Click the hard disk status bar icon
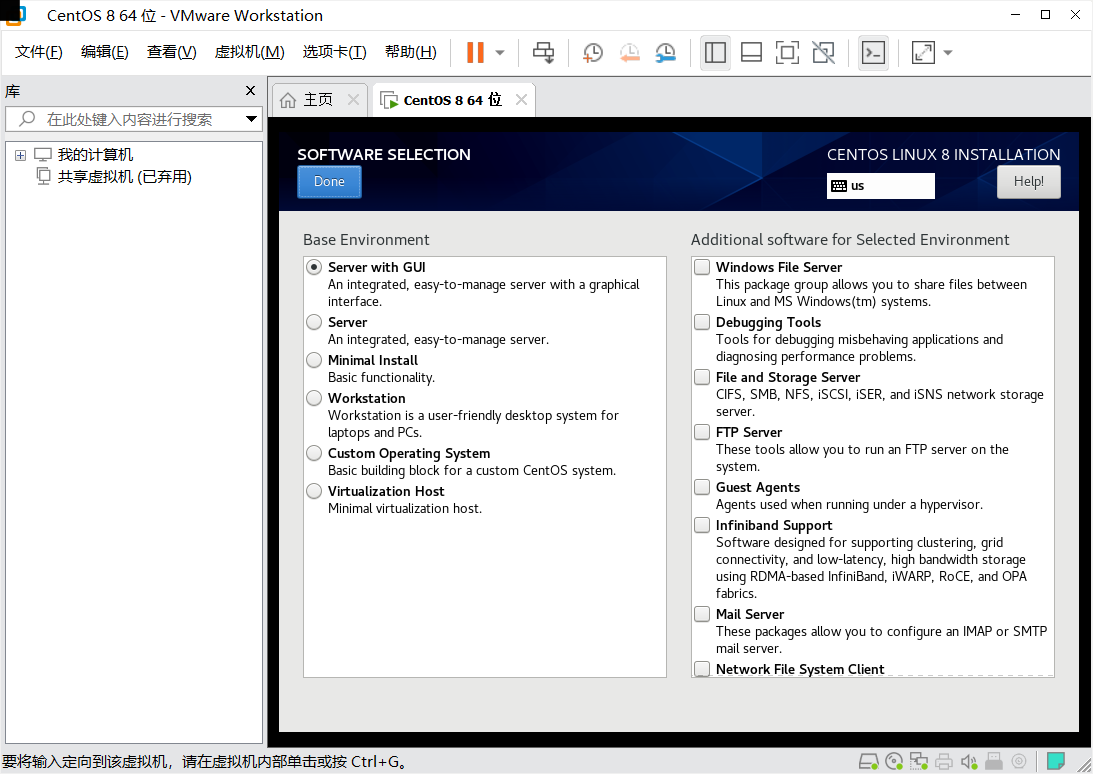Viewport: 1093px width, 774px height. (869, 761)
